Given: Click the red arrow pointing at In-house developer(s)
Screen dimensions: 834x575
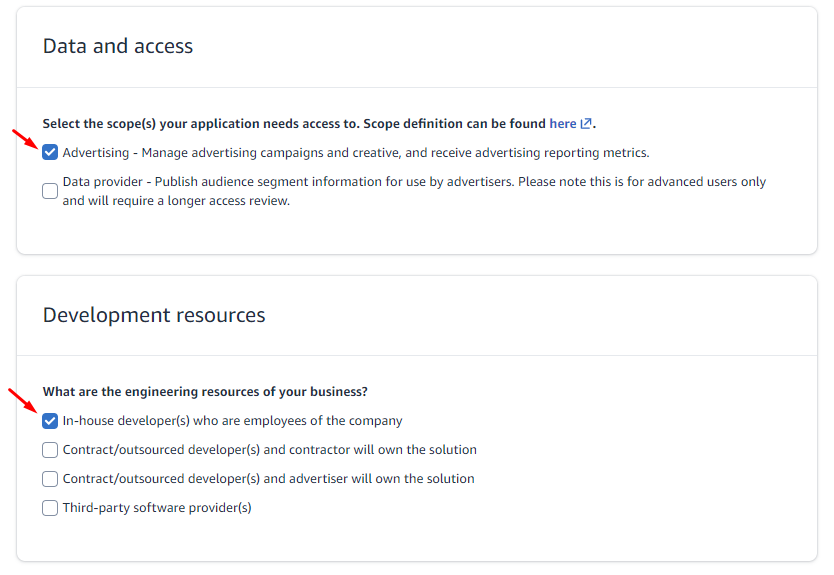Looking at the screenshot, I should 22,401.
